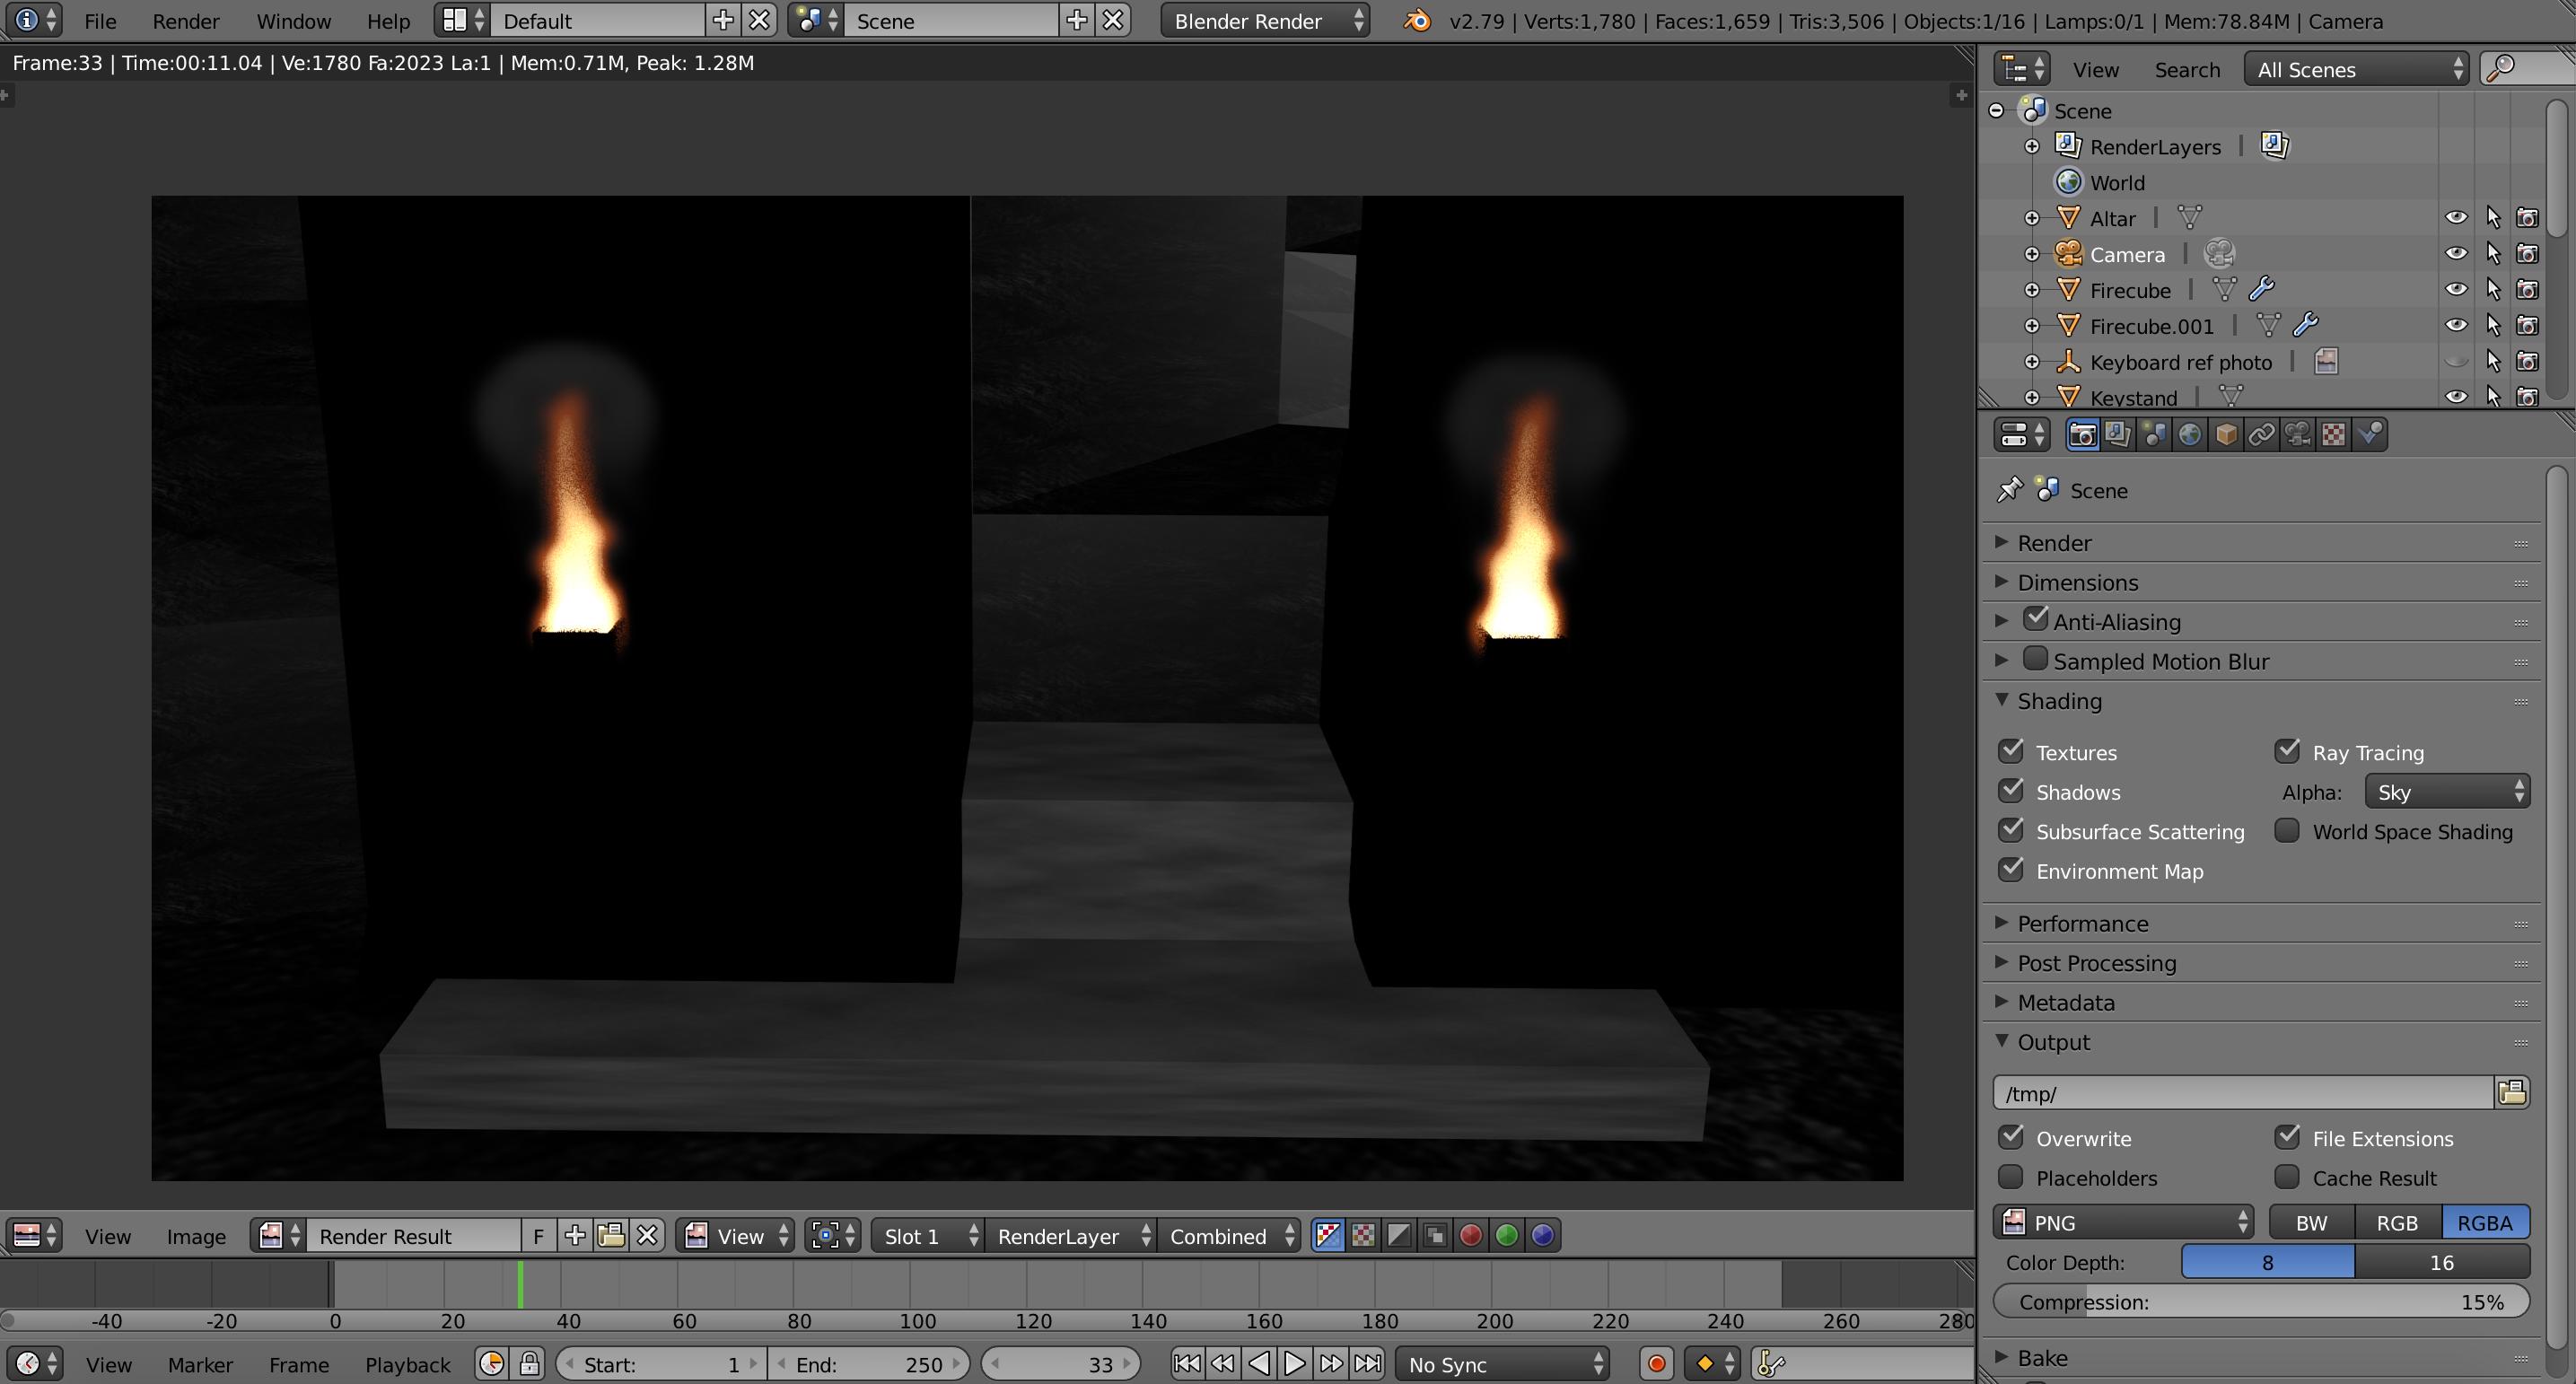Enable Sampled Motion Blur

tap(2036, 659)
